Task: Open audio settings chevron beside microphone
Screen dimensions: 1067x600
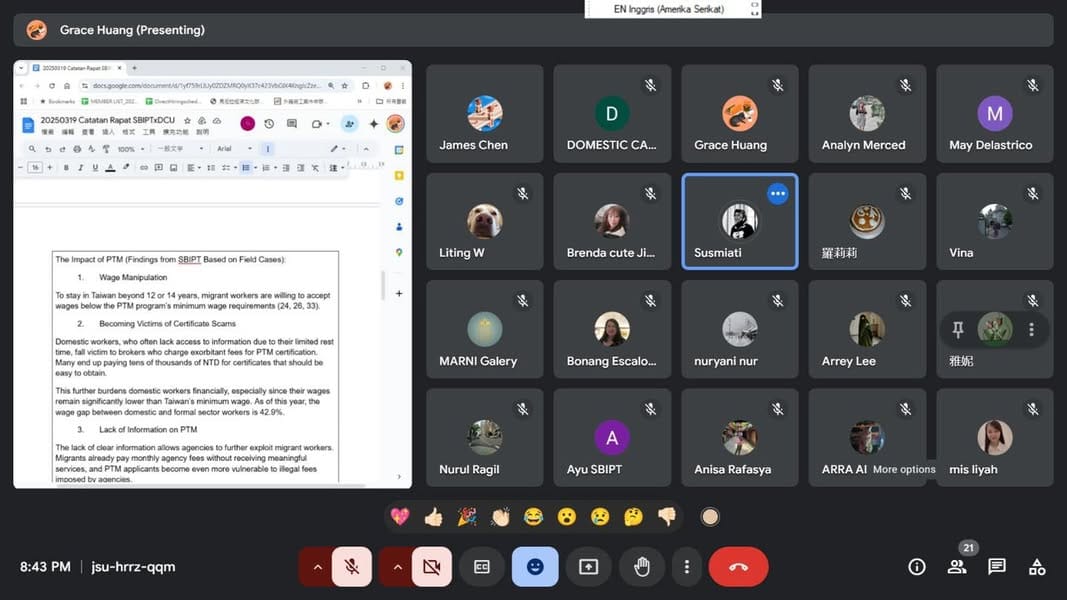Action: click(x=317, y=566)
